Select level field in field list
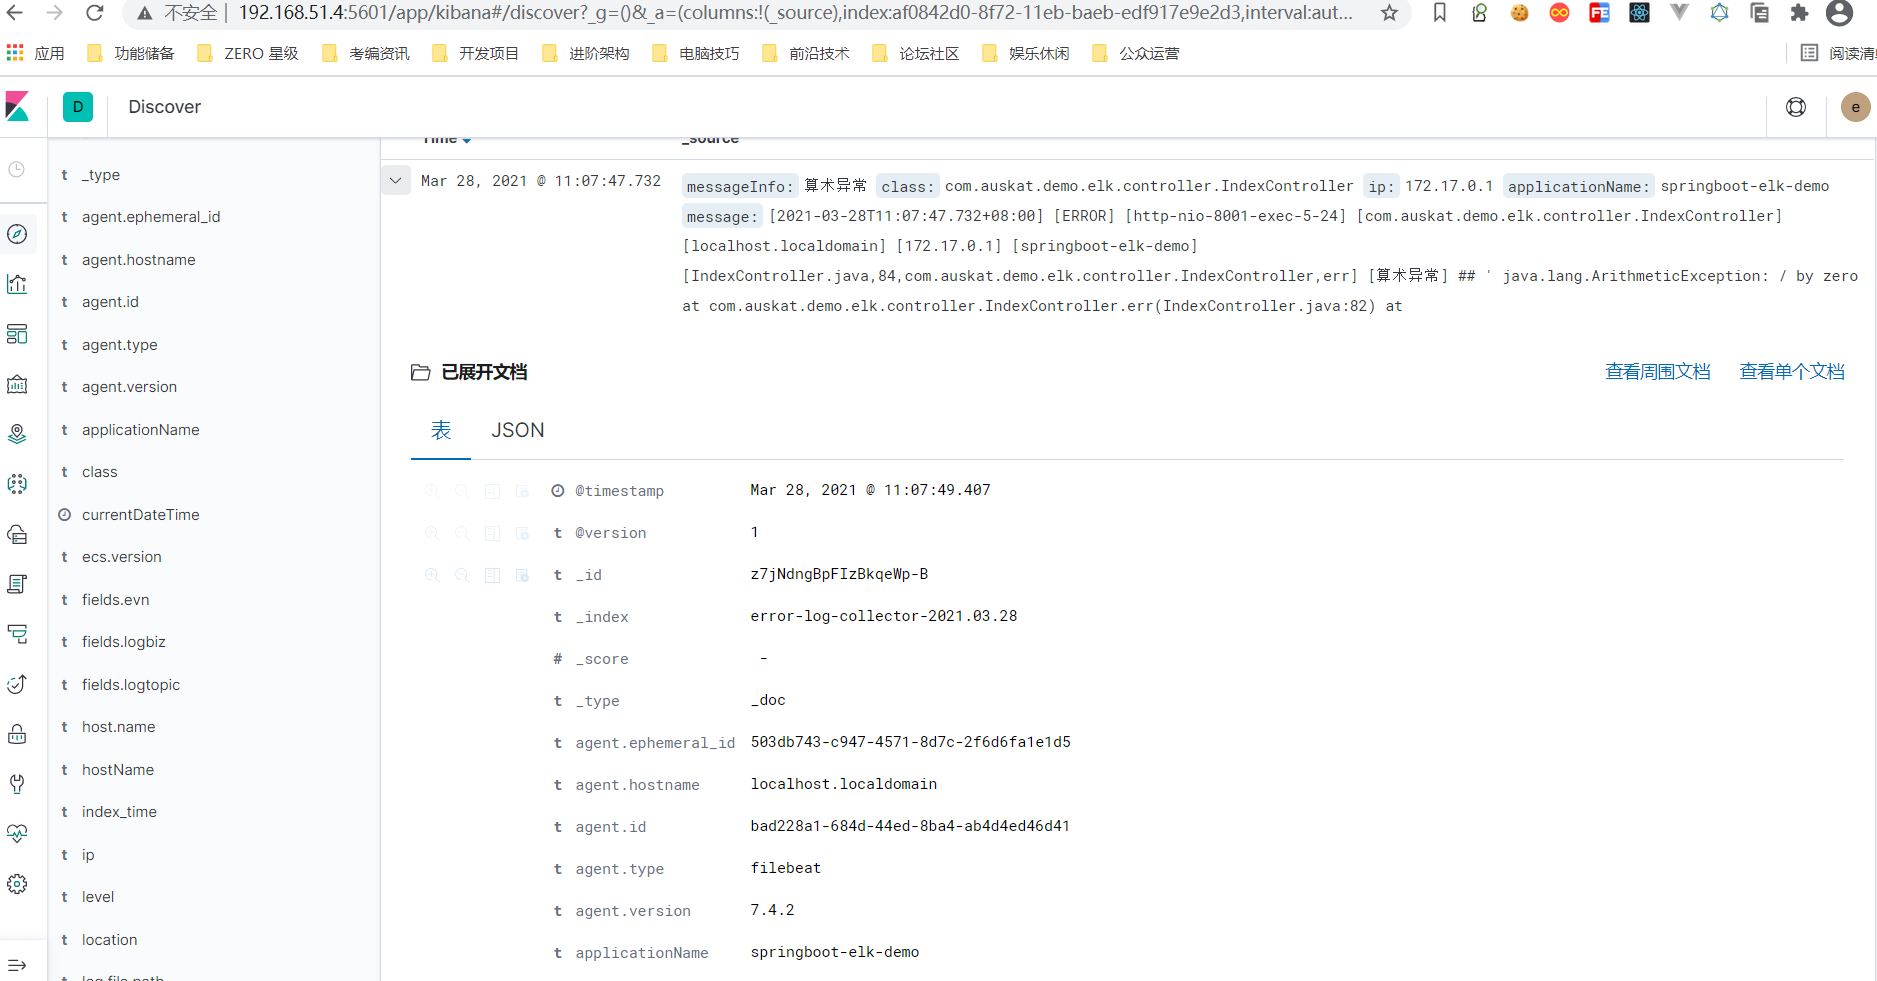This screenshot has width=1877, height=981. 98,897
